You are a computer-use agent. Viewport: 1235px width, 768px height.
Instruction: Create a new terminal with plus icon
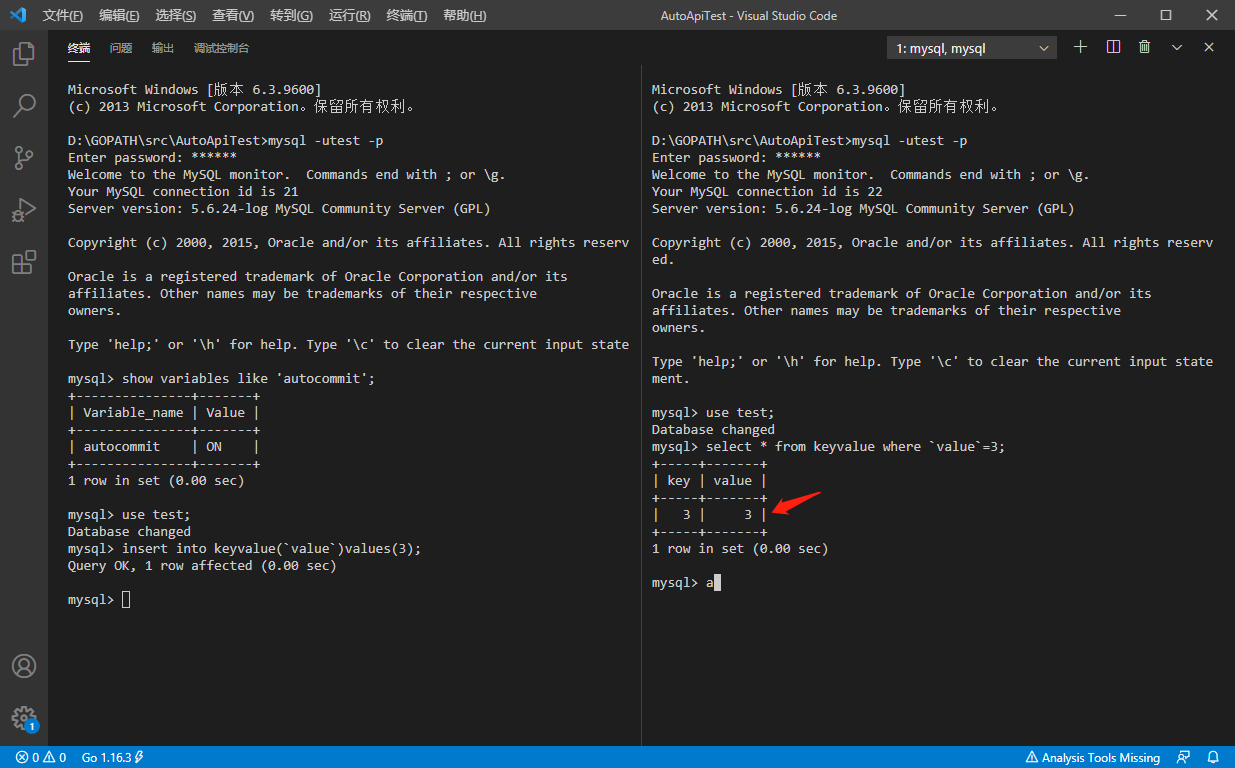coord(1080,47)
